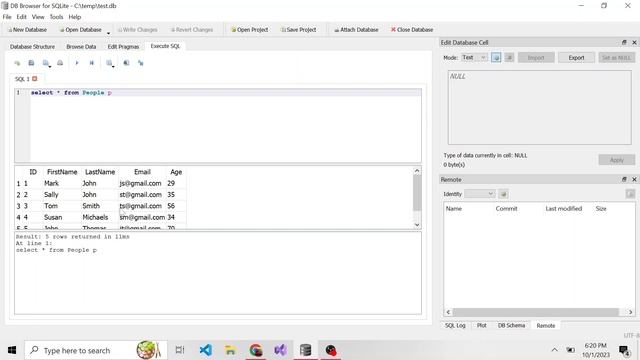Screen dimensions: 640x360
Task: Open a new SQL tab icon
Action: [17, 63]
